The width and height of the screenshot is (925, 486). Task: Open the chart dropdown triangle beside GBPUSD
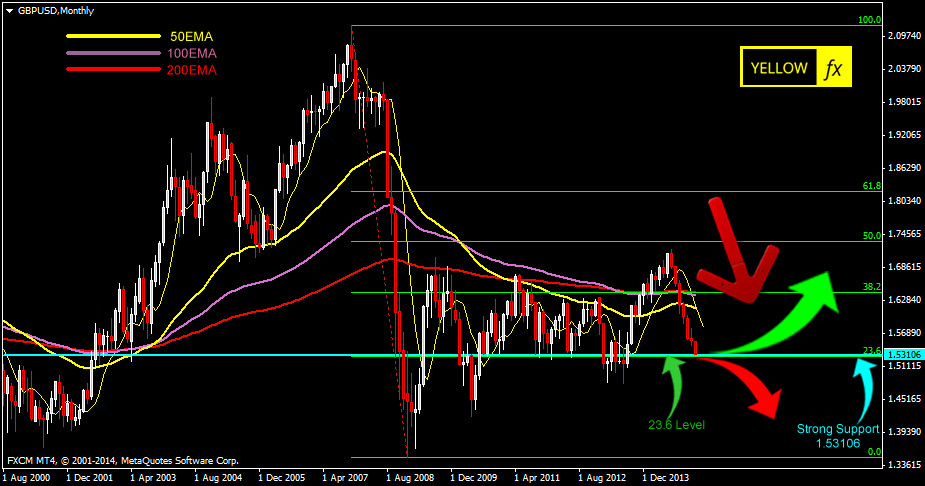[x=10, y=10]
